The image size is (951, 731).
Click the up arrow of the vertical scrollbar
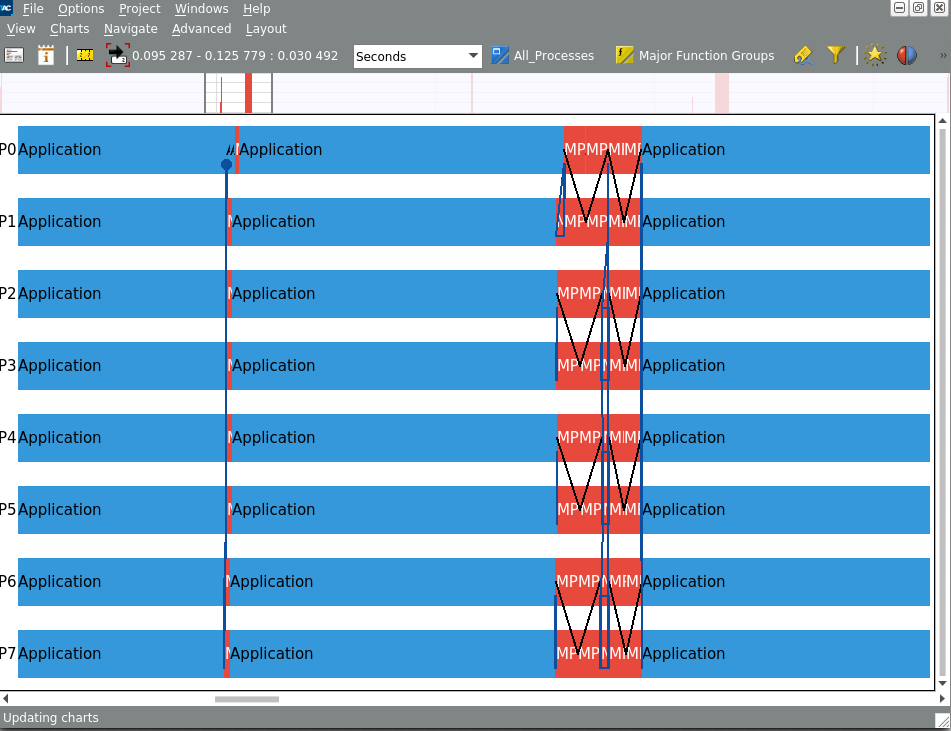(943, 121)
